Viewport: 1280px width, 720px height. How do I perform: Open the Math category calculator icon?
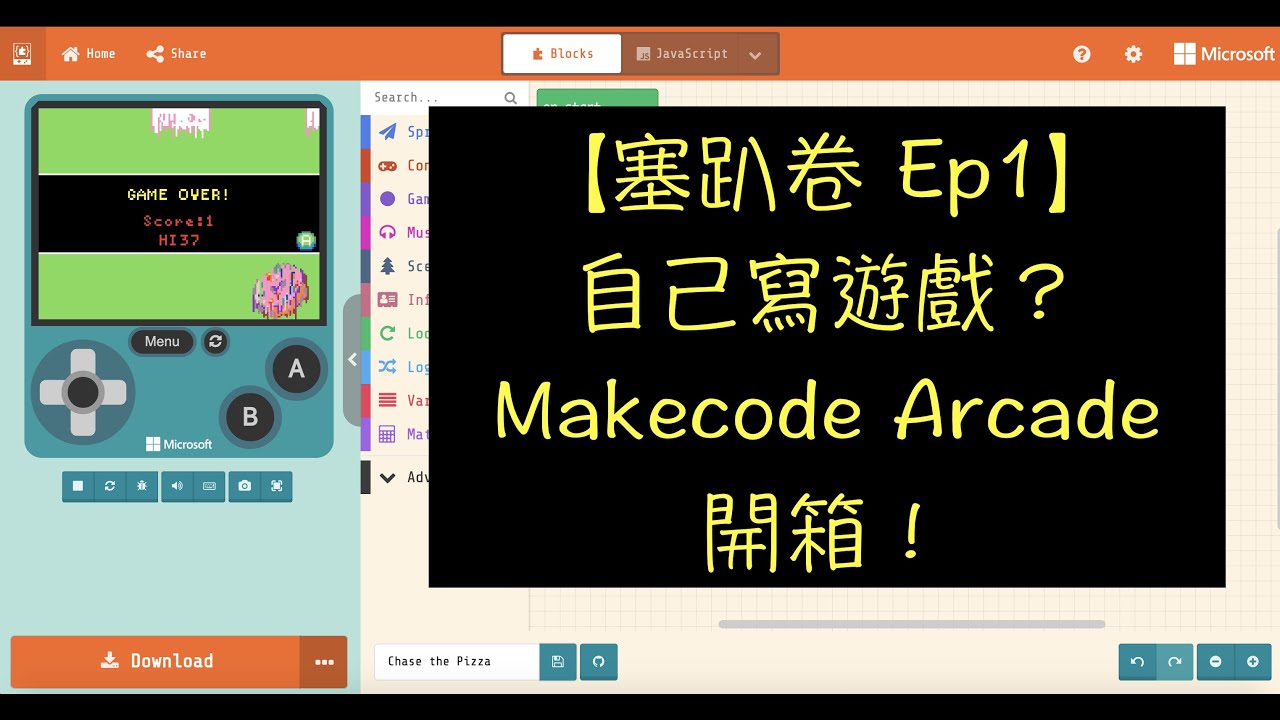click(x=388, y=434)
